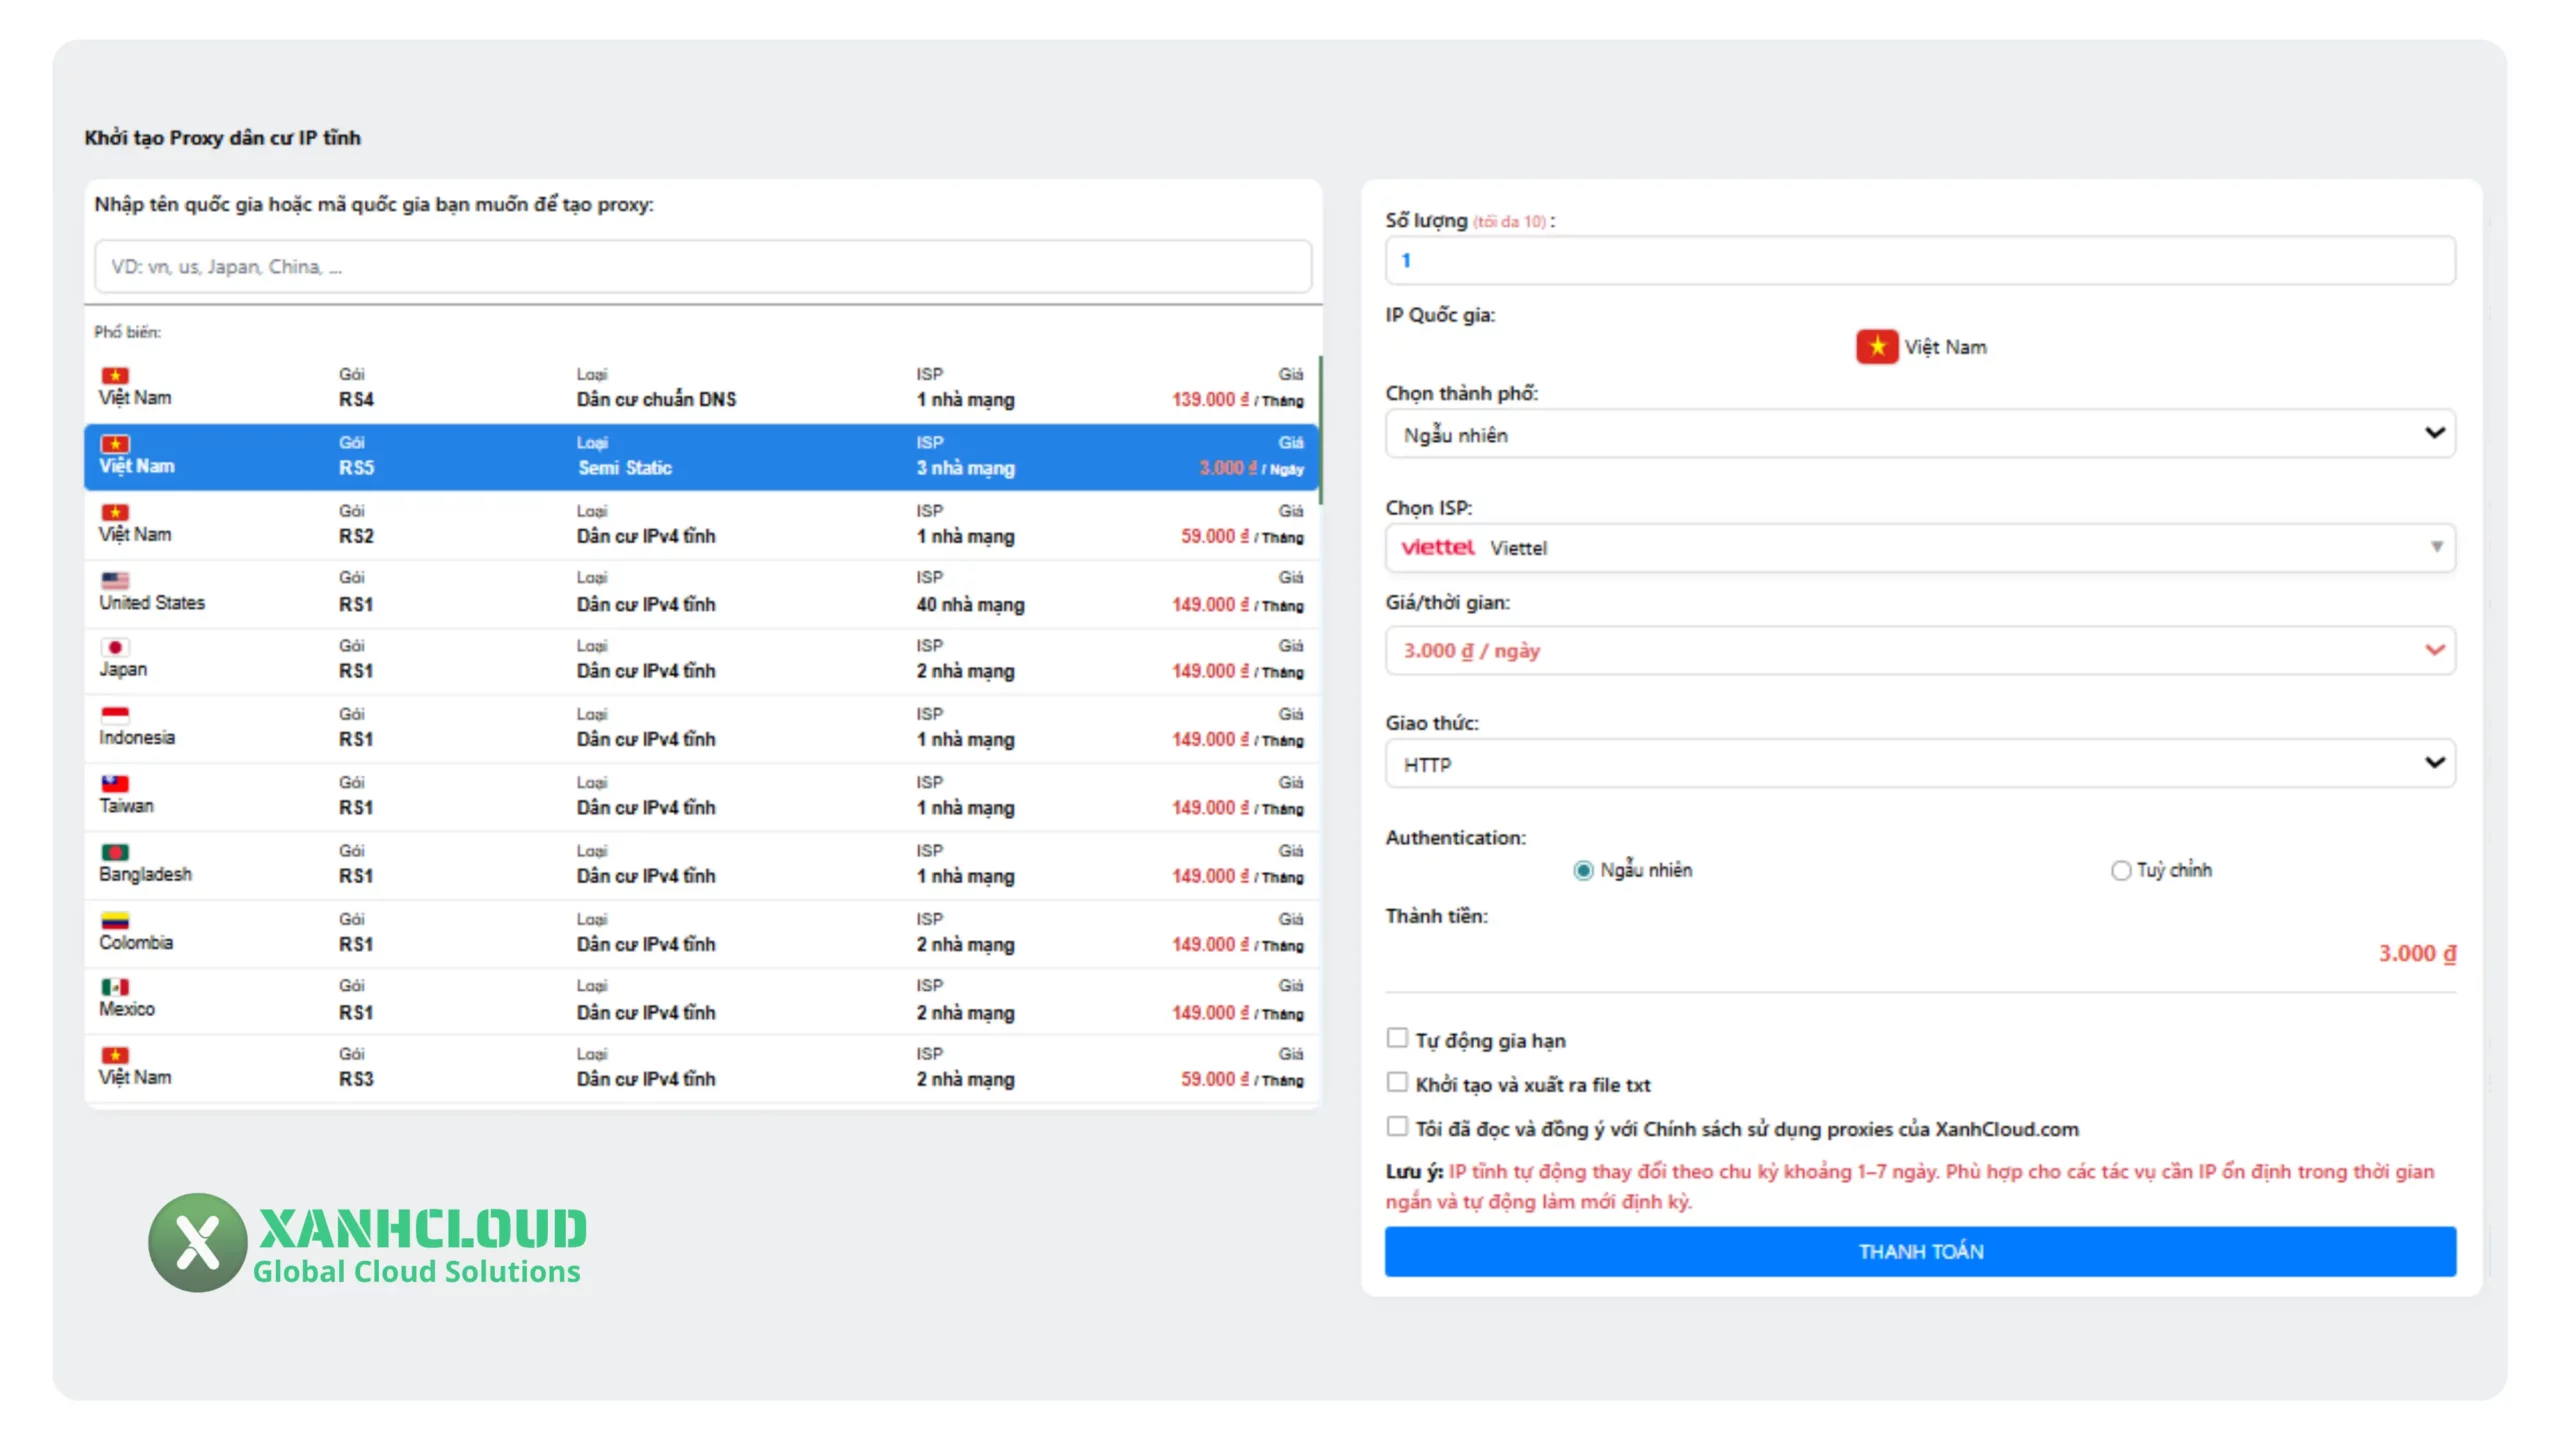Click the Viettel logo in the ISP selector

[x=1437, y=547]
